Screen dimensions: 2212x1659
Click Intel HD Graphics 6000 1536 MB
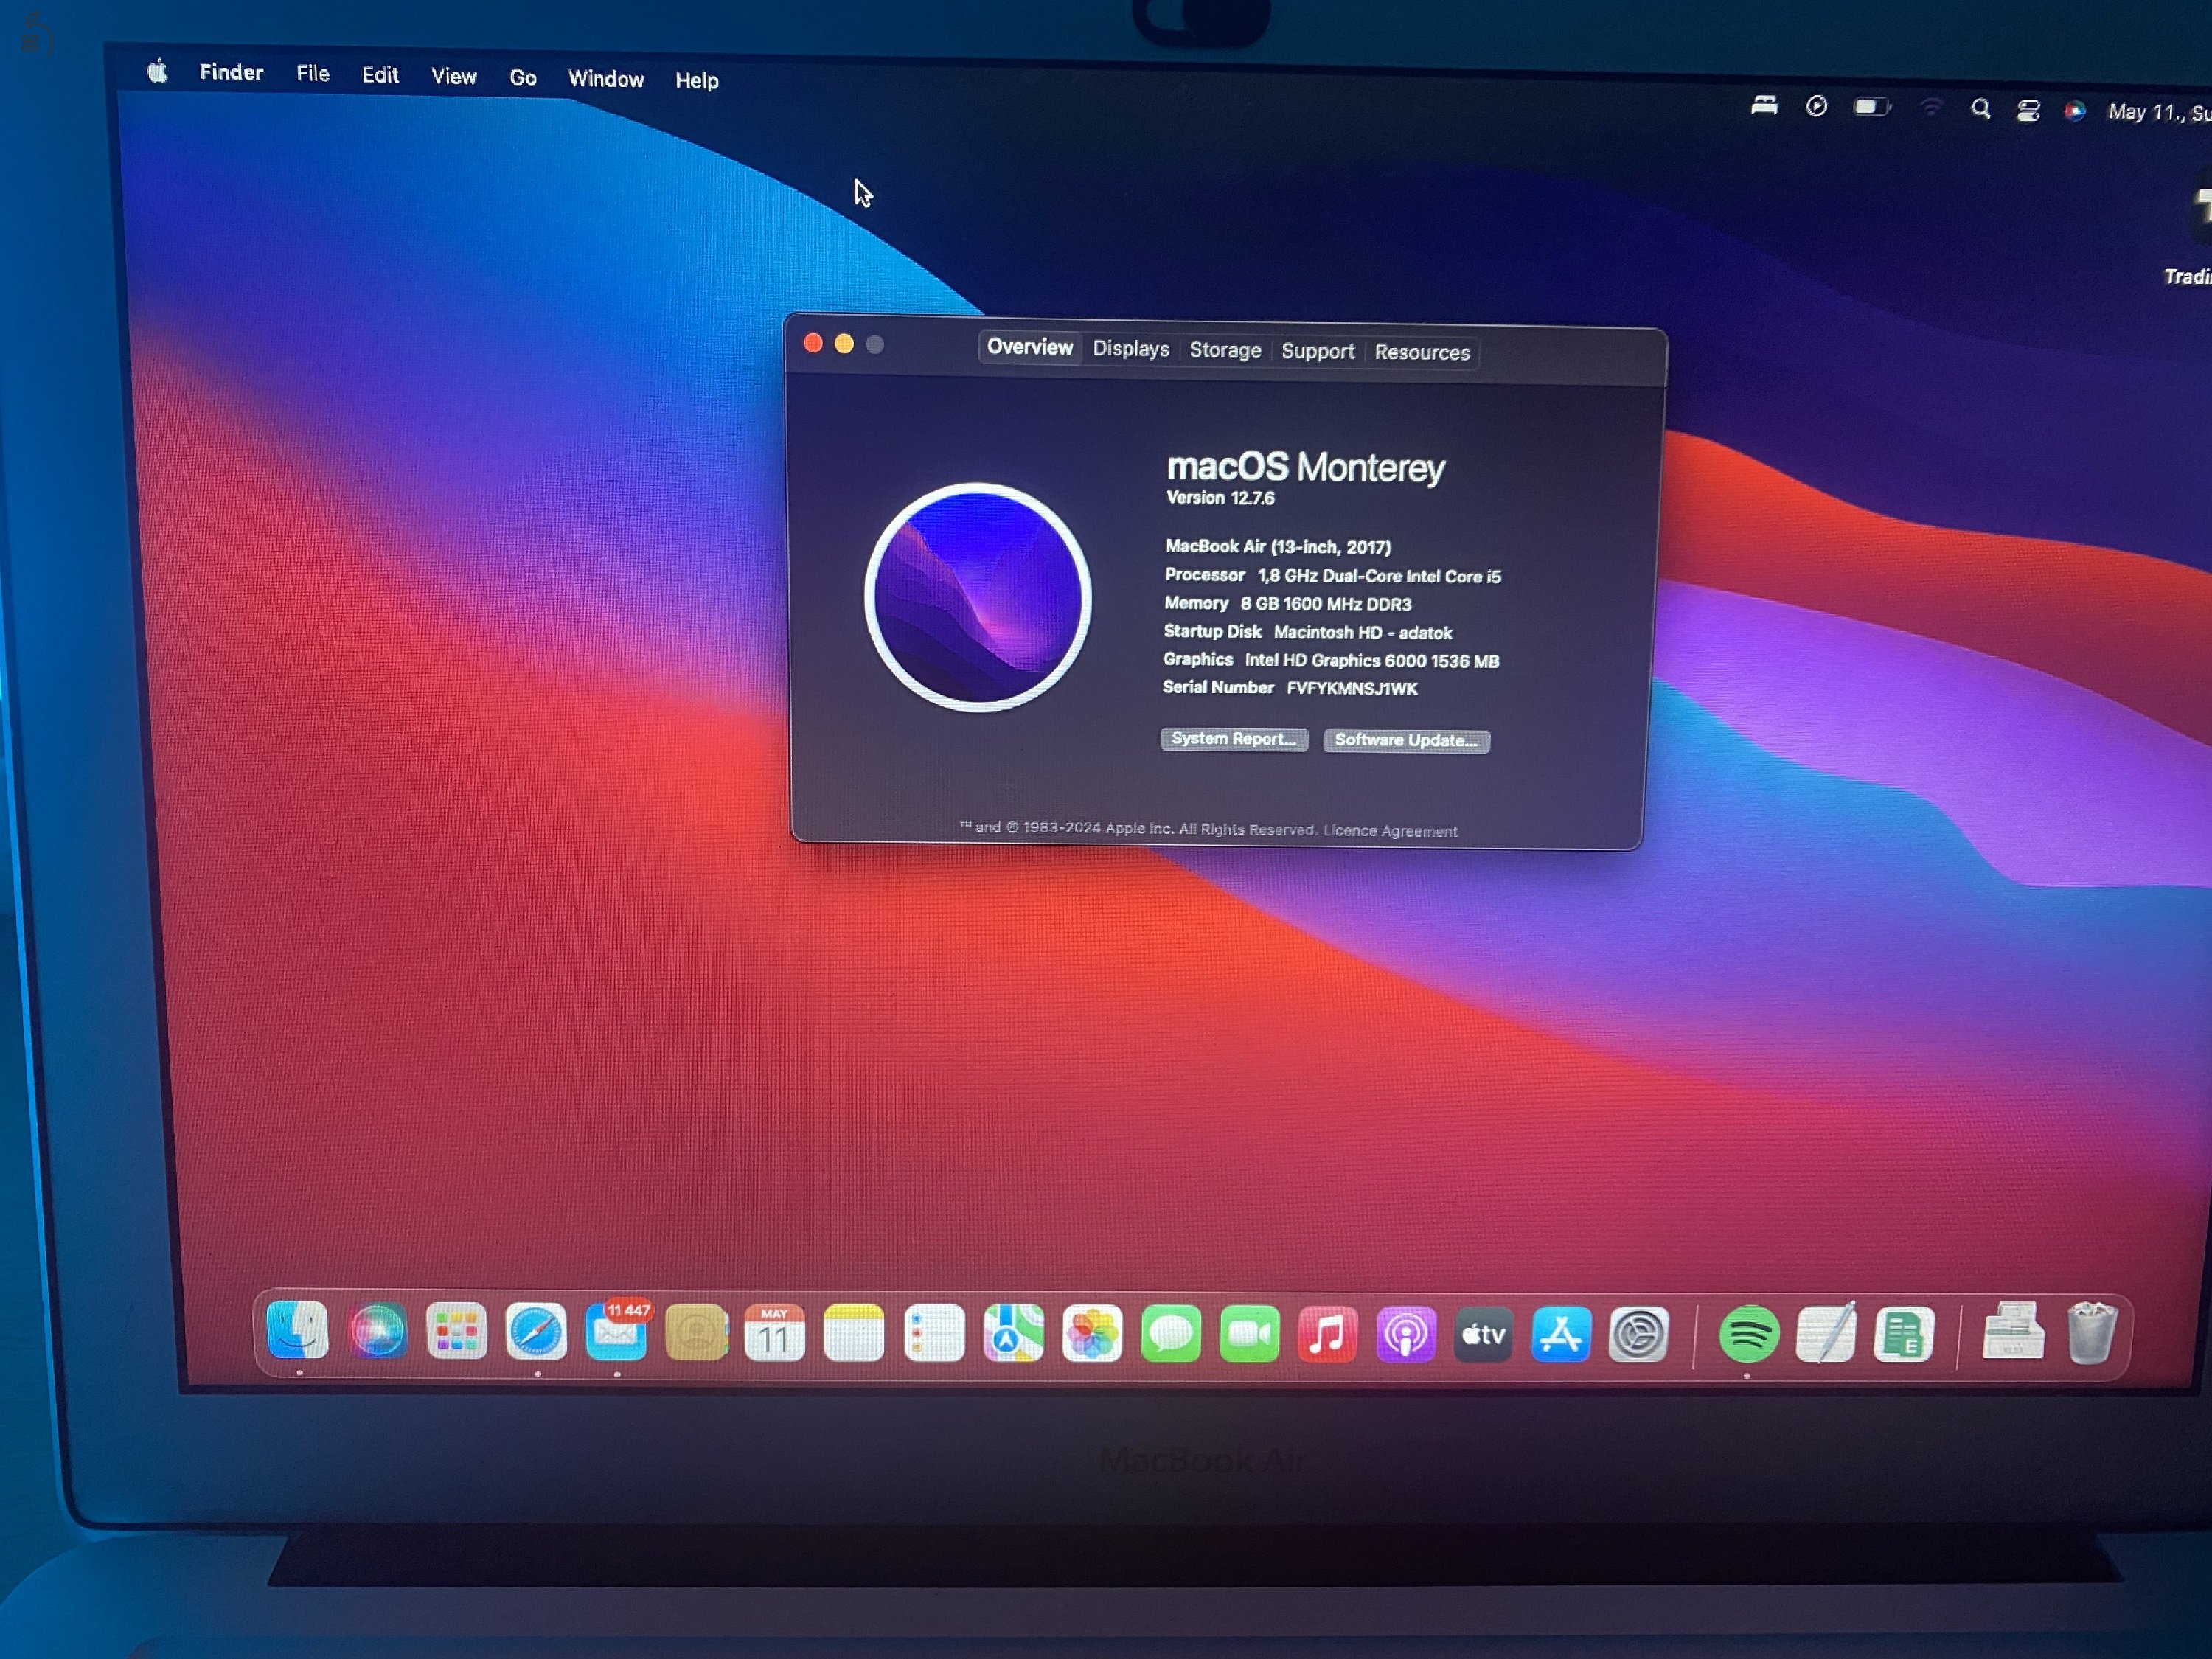(1372, 660)
